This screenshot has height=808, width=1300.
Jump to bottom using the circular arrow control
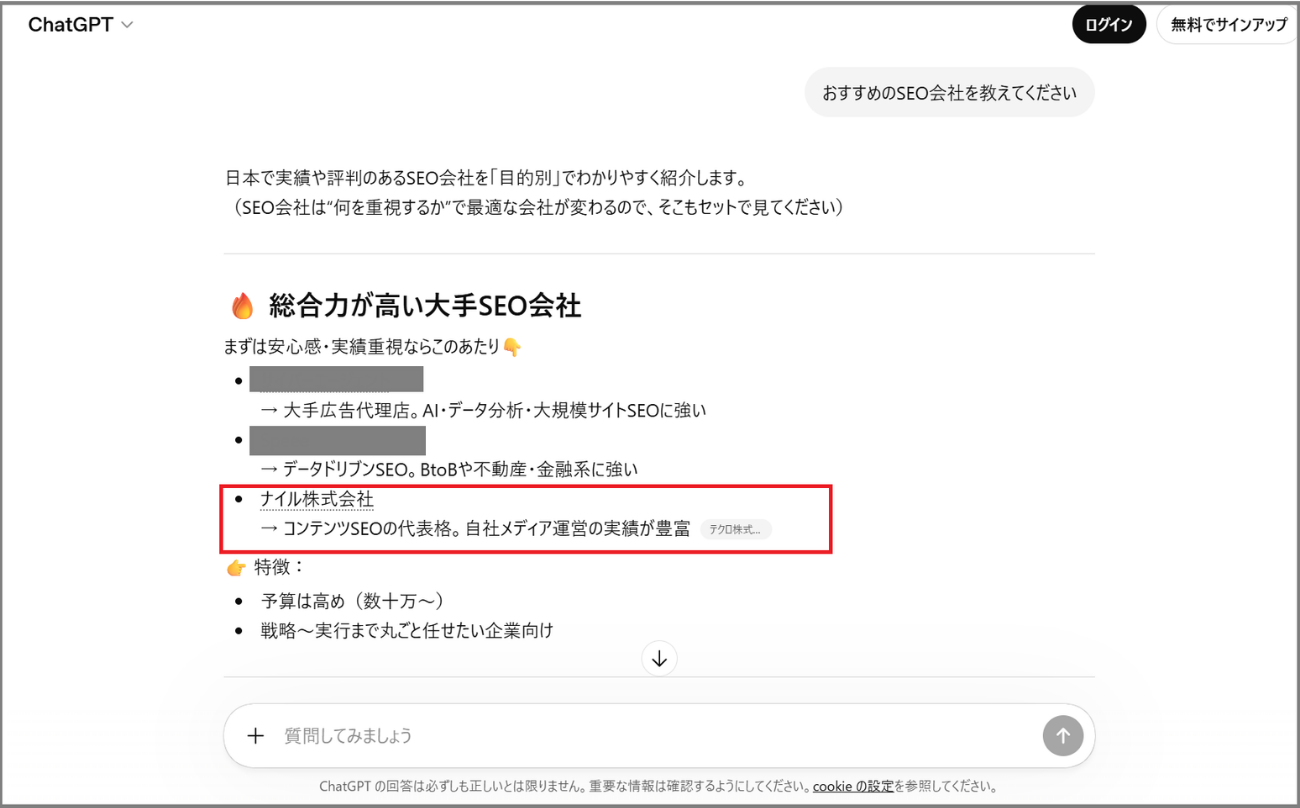[658, 658]
